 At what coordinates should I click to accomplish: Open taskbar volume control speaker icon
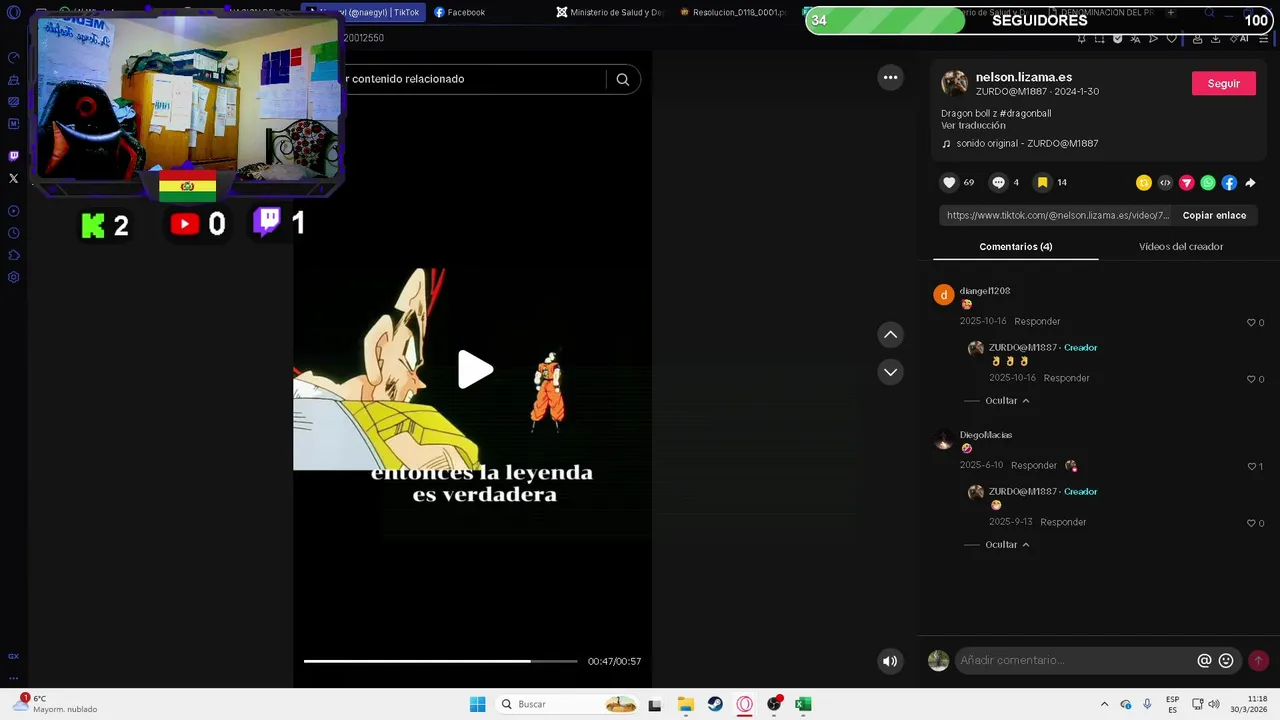1214,704
